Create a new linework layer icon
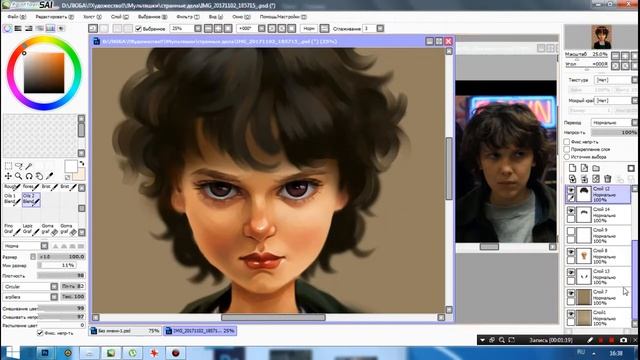This screenshot has height=360, width=640. coord(584,168)
